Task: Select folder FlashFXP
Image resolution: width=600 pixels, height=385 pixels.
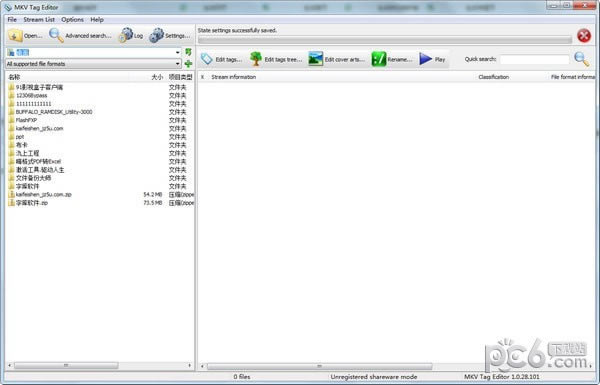Action: [26, 120]
